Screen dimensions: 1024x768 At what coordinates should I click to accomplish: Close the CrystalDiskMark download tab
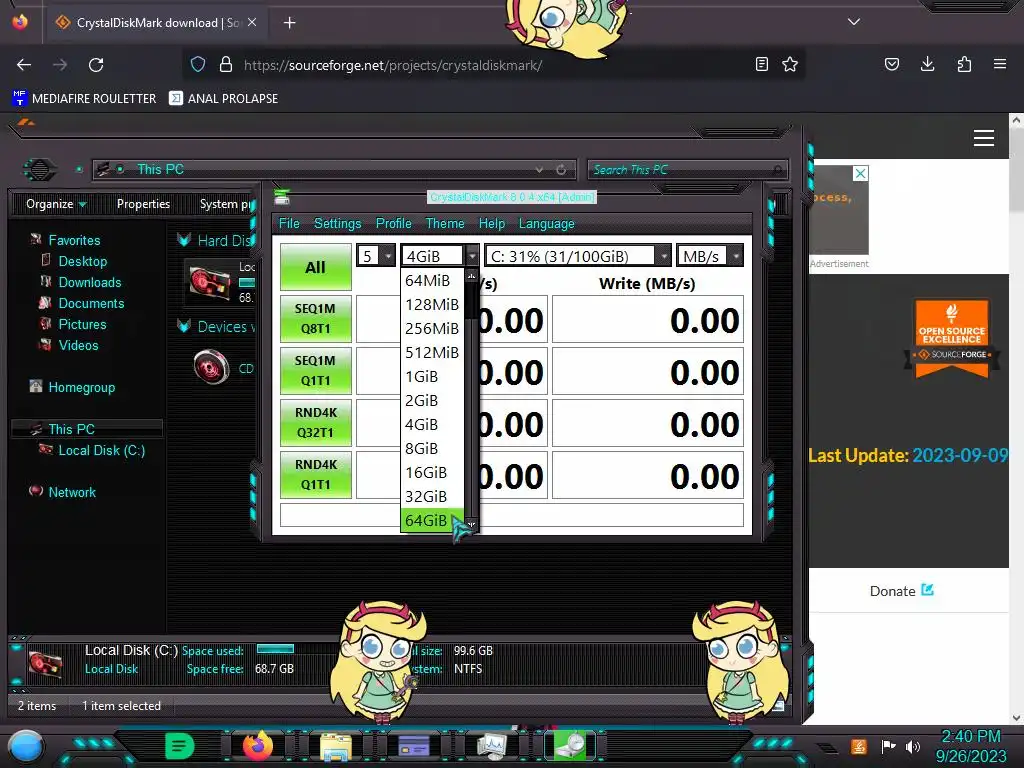click(252, 22)
